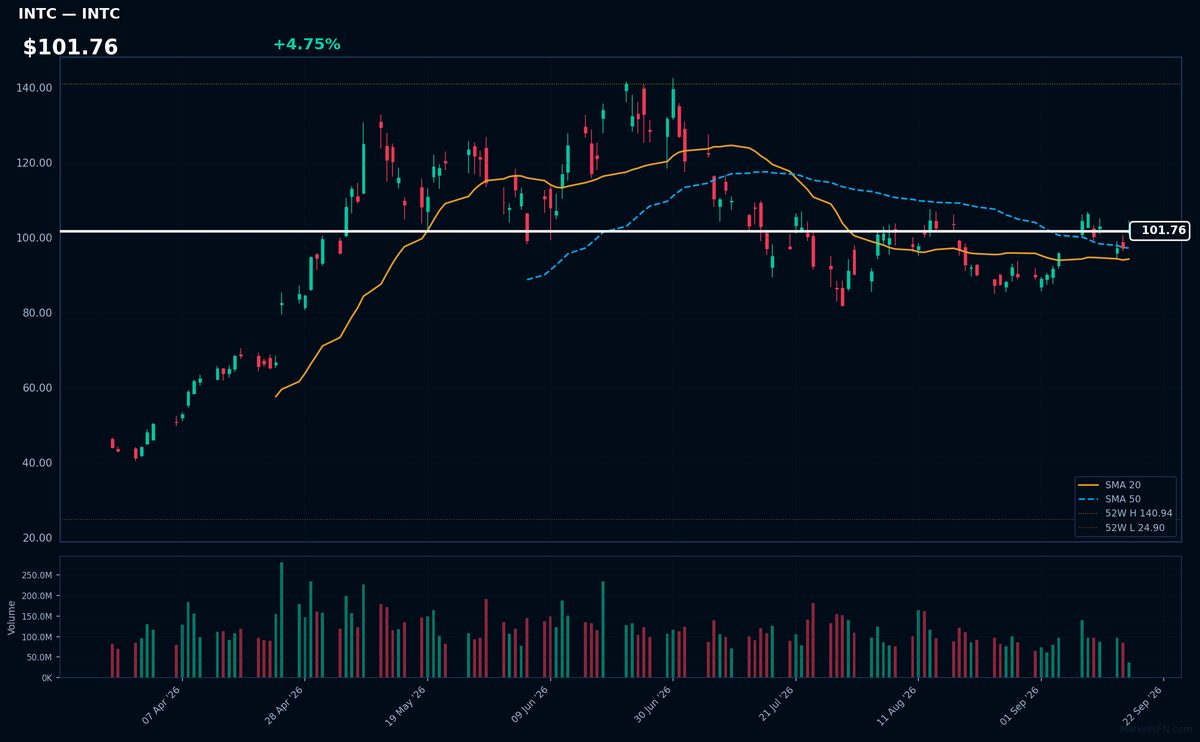Click the 60.00 price axis label
The width and height of the screenshot is (1200, 742).
[39, 388]
